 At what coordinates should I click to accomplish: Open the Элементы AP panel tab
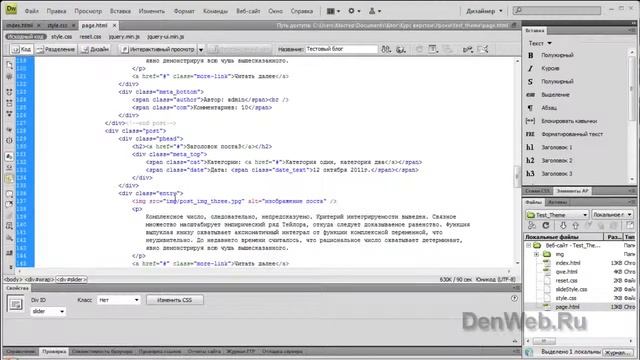[x=572, y=191]
